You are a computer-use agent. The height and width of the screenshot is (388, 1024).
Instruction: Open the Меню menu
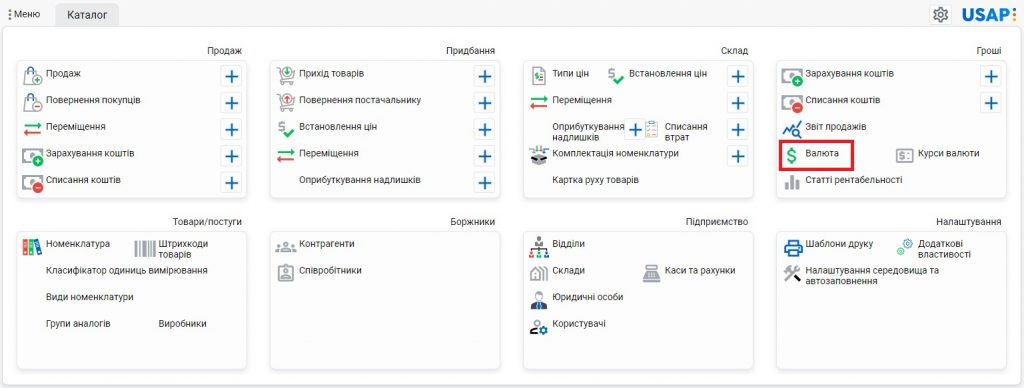point(24,14)
